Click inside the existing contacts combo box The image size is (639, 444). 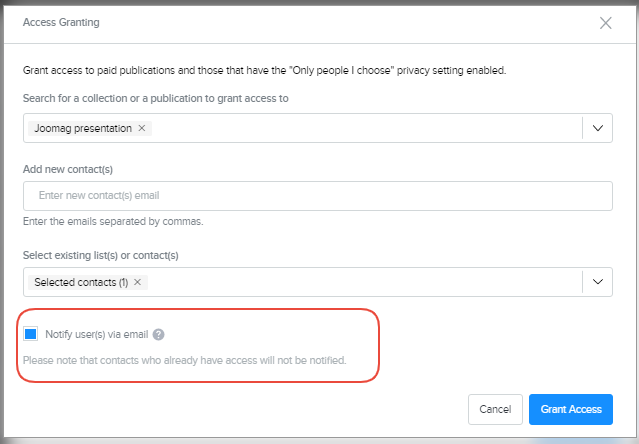tap(360, 282)
